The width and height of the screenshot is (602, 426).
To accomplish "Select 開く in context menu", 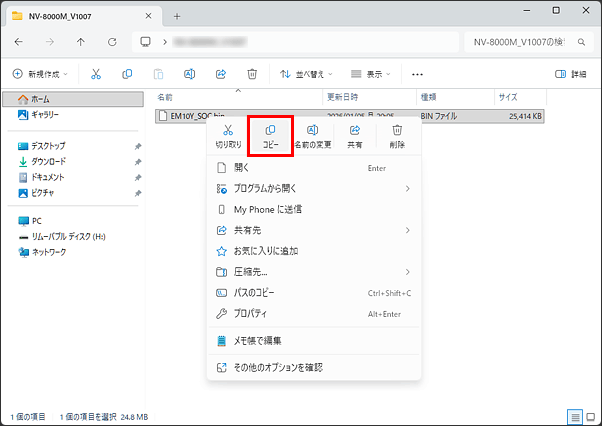I will pyautogui.click(x=314, y=168).
